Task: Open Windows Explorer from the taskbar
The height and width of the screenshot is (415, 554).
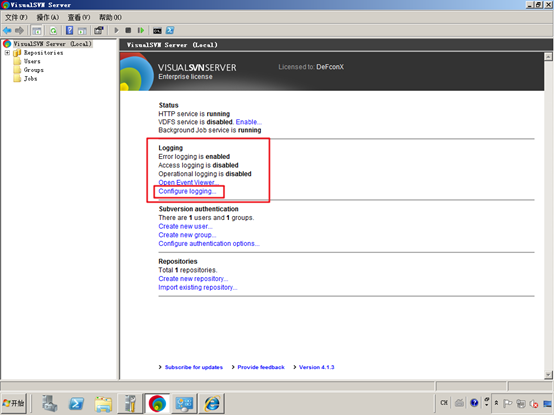Action: point(103,403)
